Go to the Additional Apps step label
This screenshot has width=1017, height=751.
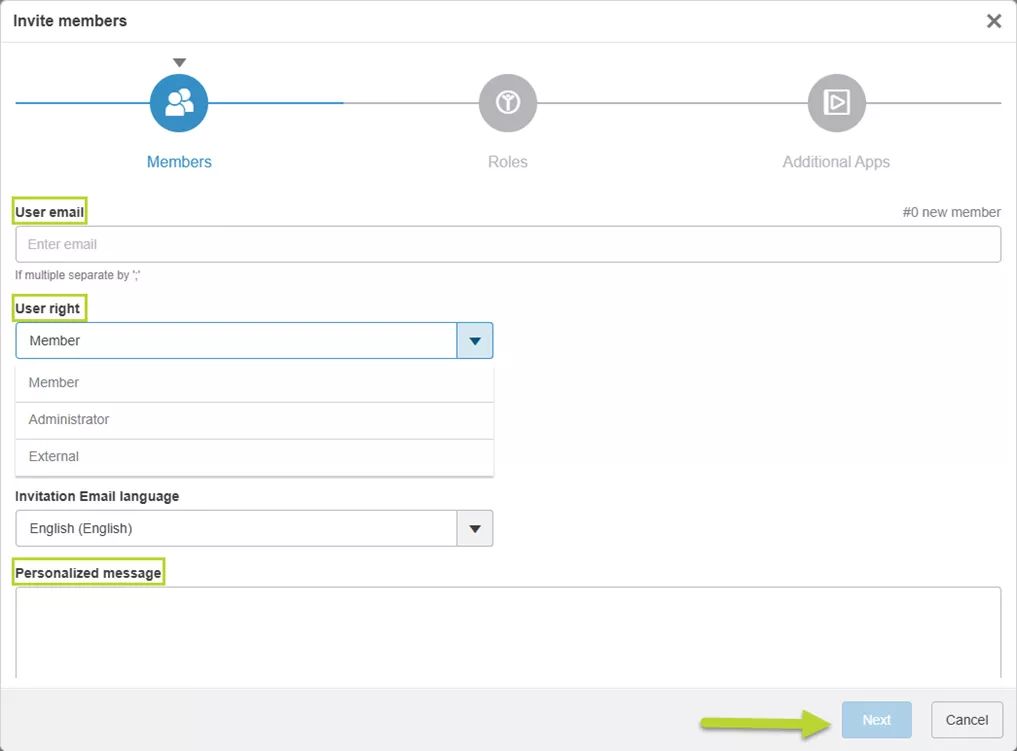click(x=836, y=162)
